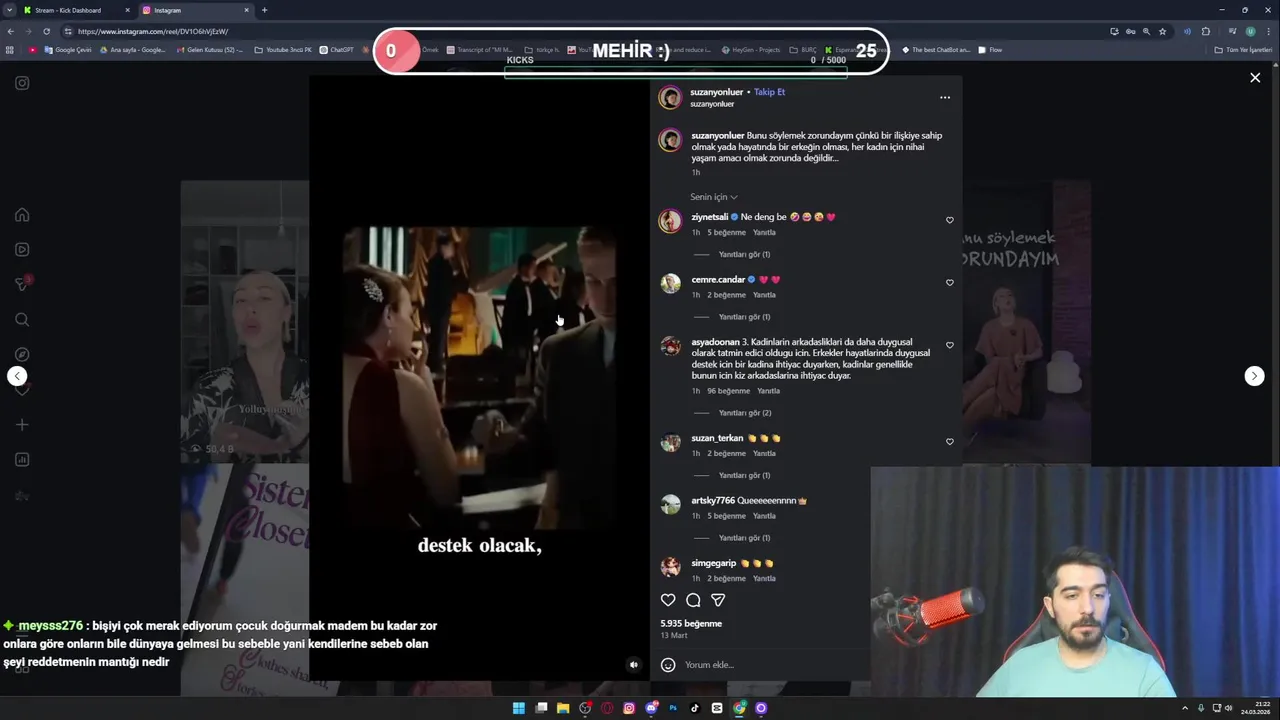Screen dimensions: 1280x720
Task: Like the reel with heart icon
Action: (x=668, y=600)
